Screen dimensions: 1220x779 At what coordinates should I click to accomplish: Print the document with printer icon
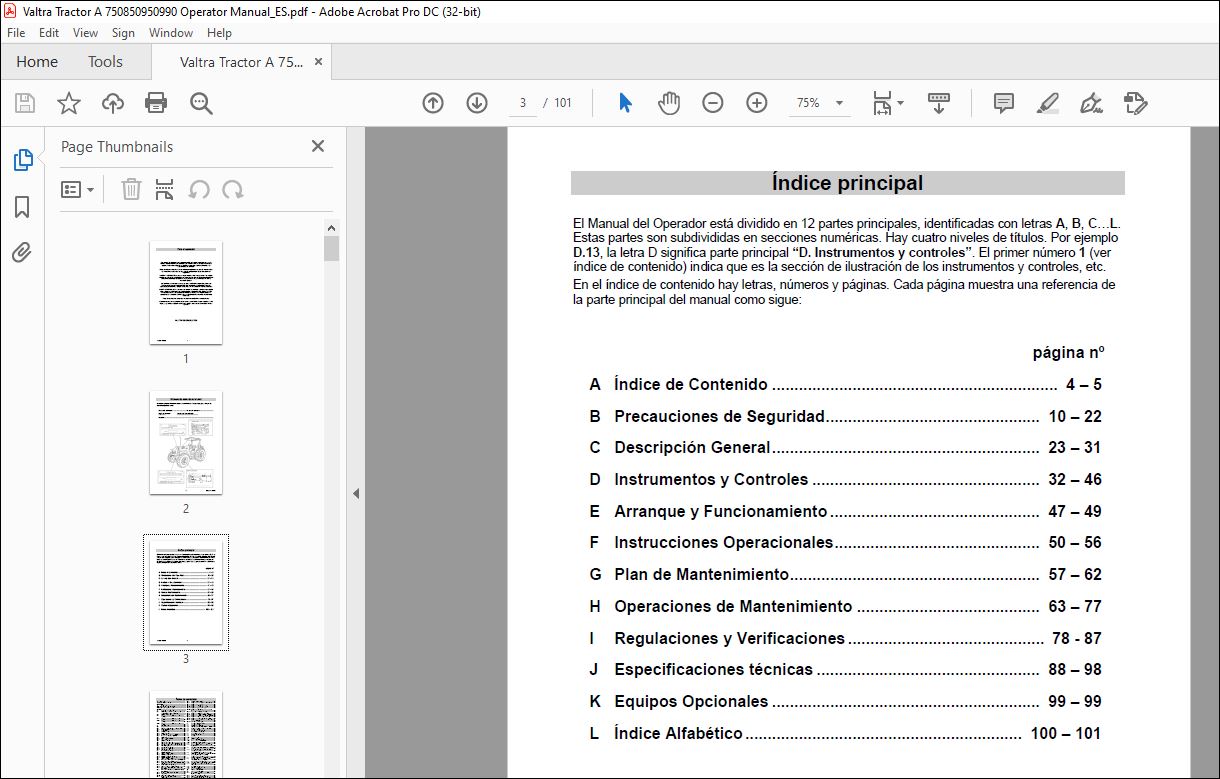pos(156,103)
